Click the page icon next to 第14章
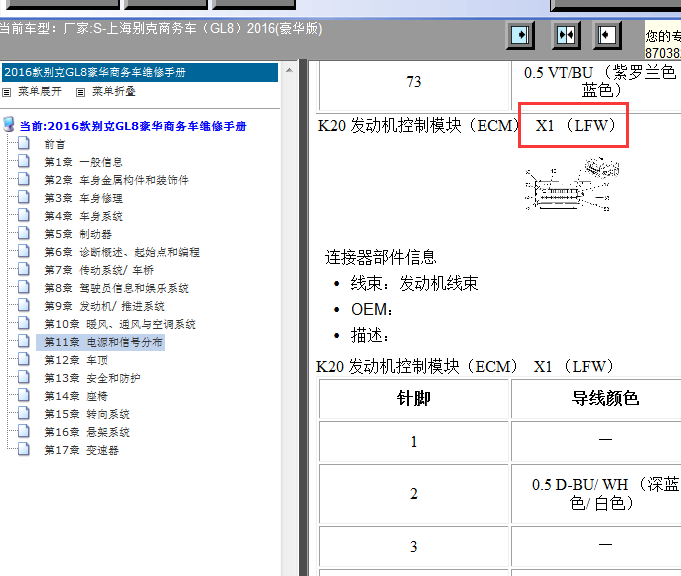This screenshot has height=576, width=681. click(x=24, y=395)
